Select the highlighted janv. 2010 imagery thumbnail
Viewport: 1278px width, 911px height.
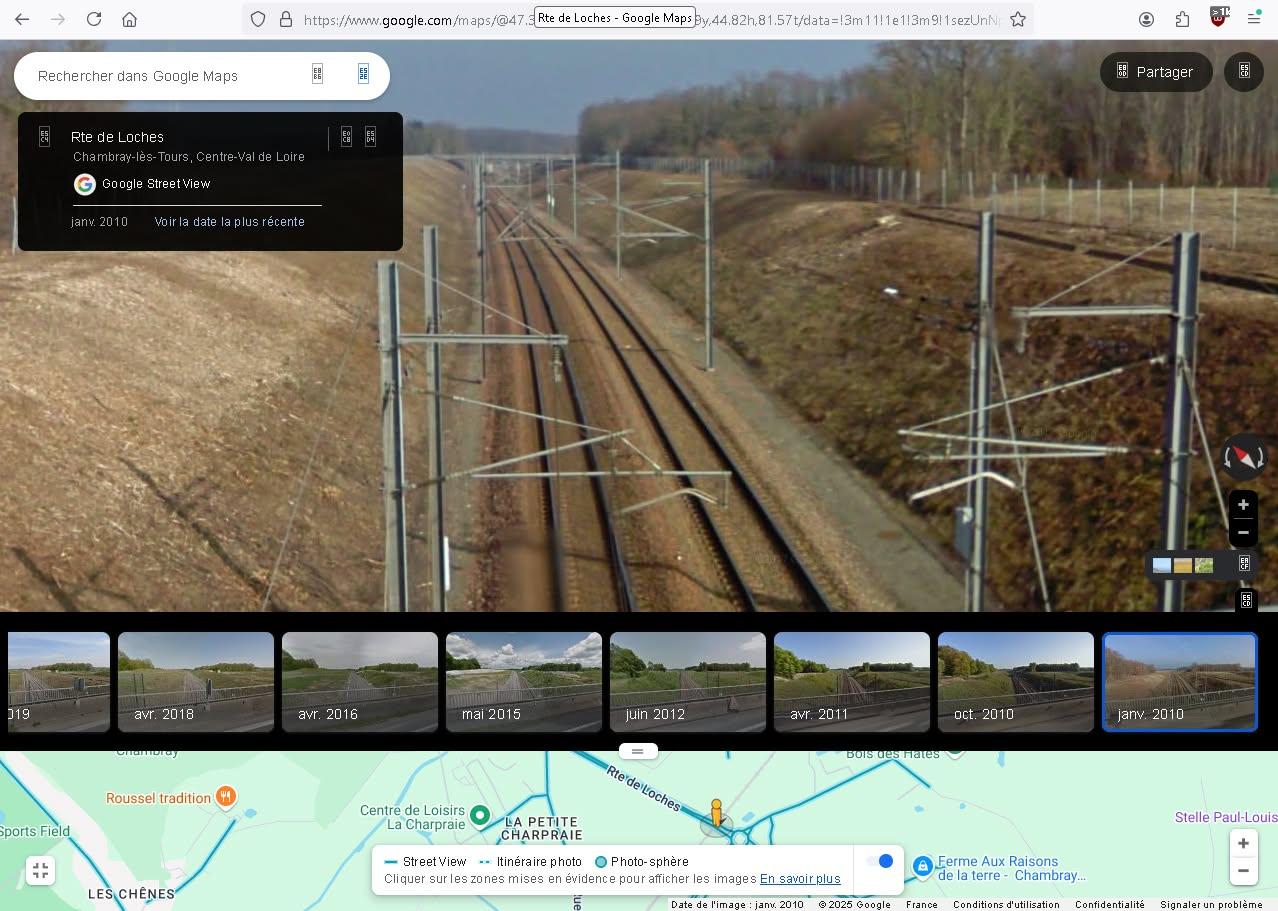[1180, 682]
